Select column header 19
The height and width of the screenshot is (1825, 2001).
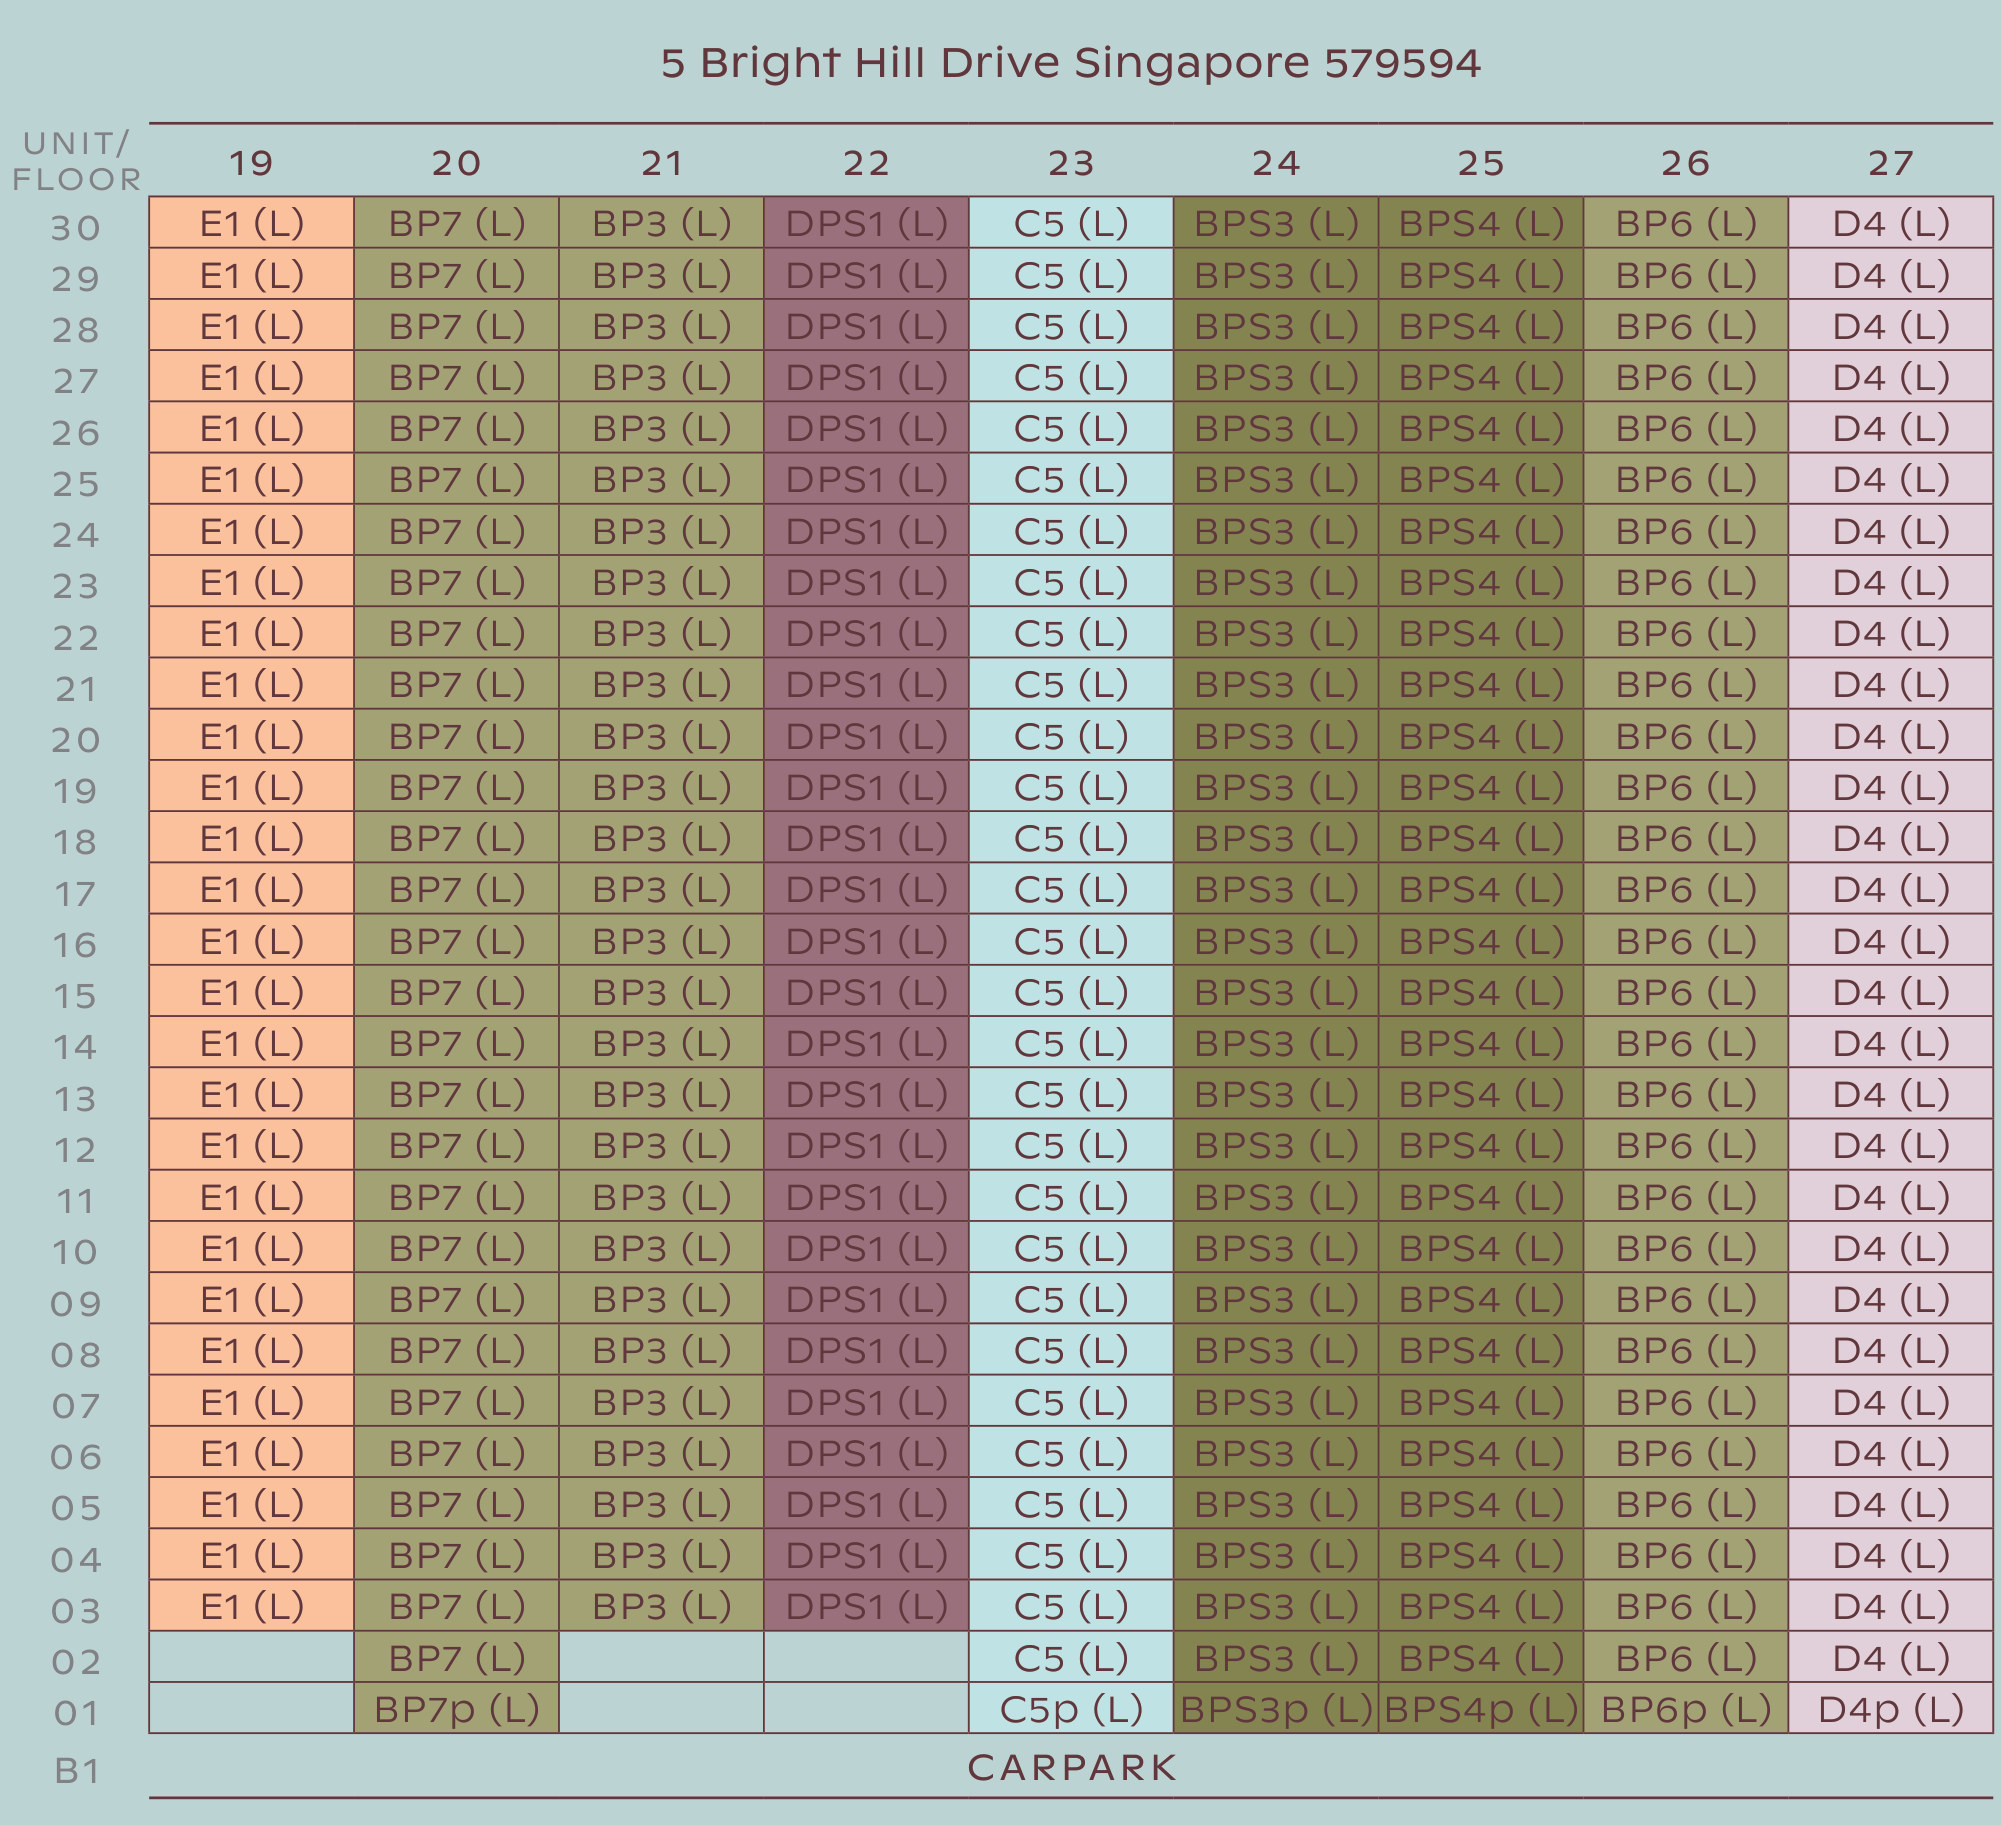pos(251,163)
